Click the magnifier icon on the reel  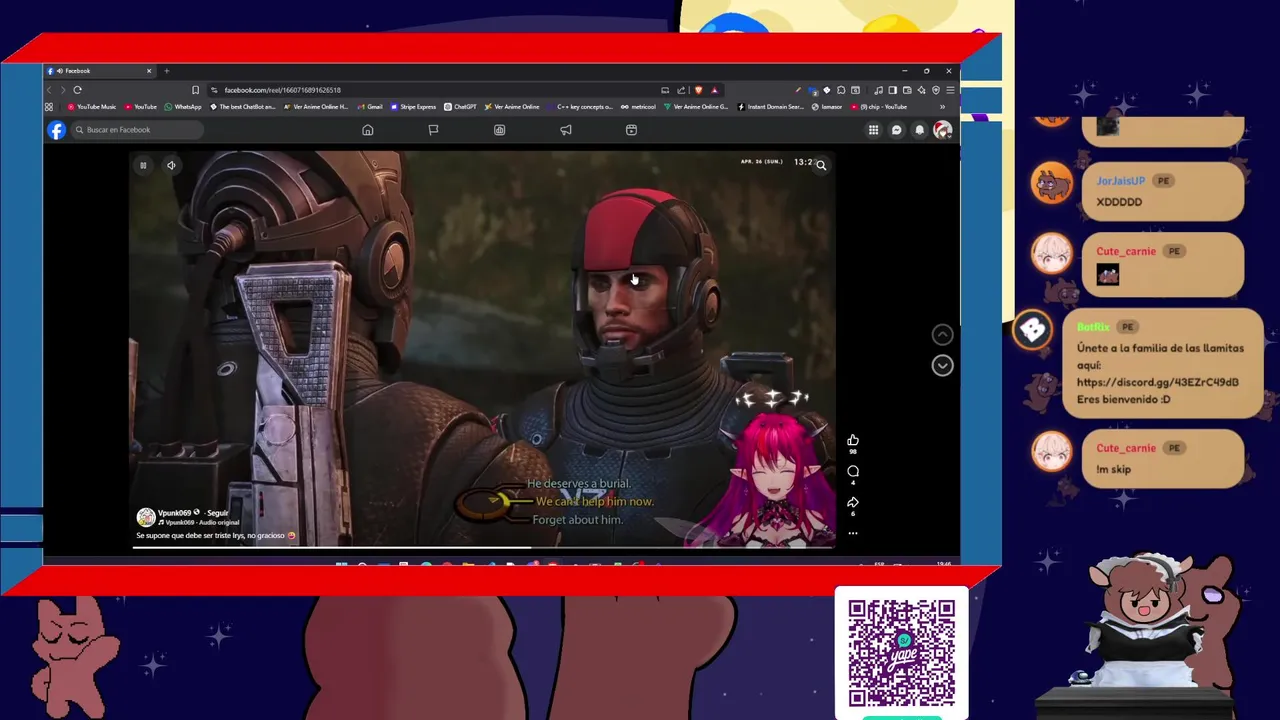pos(821,165)
